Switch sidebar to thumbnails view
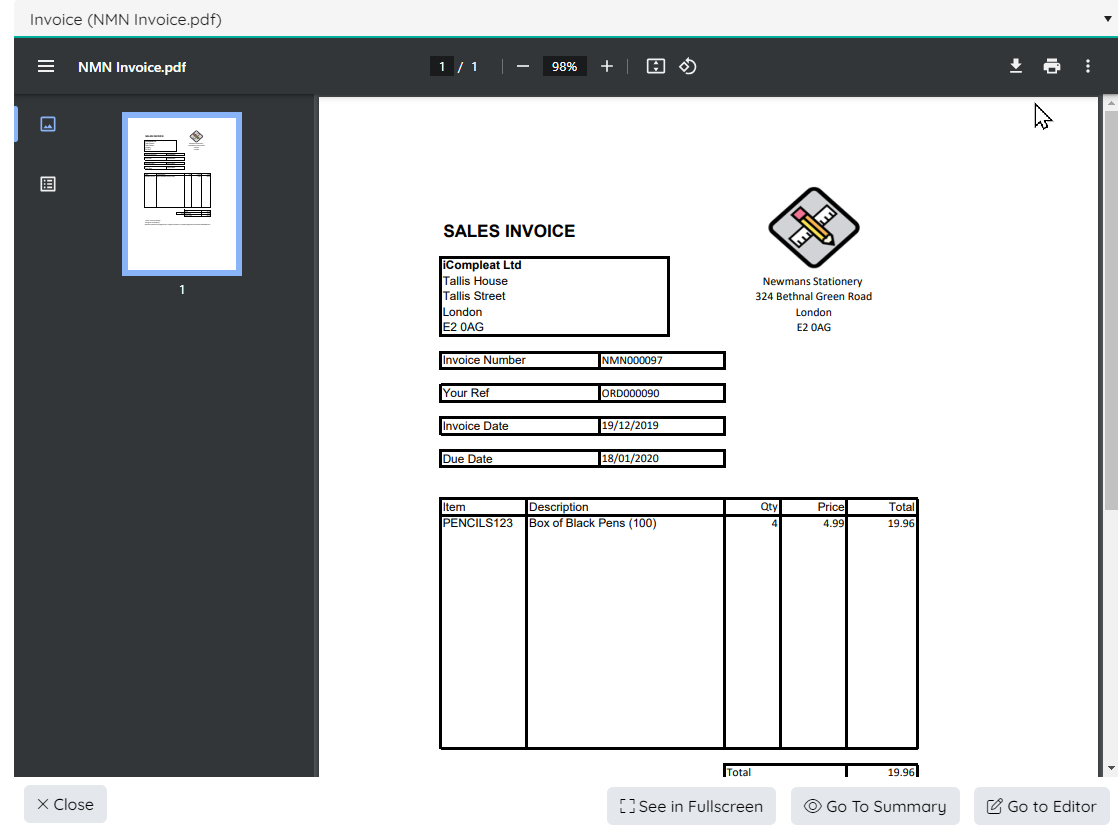 47,124
